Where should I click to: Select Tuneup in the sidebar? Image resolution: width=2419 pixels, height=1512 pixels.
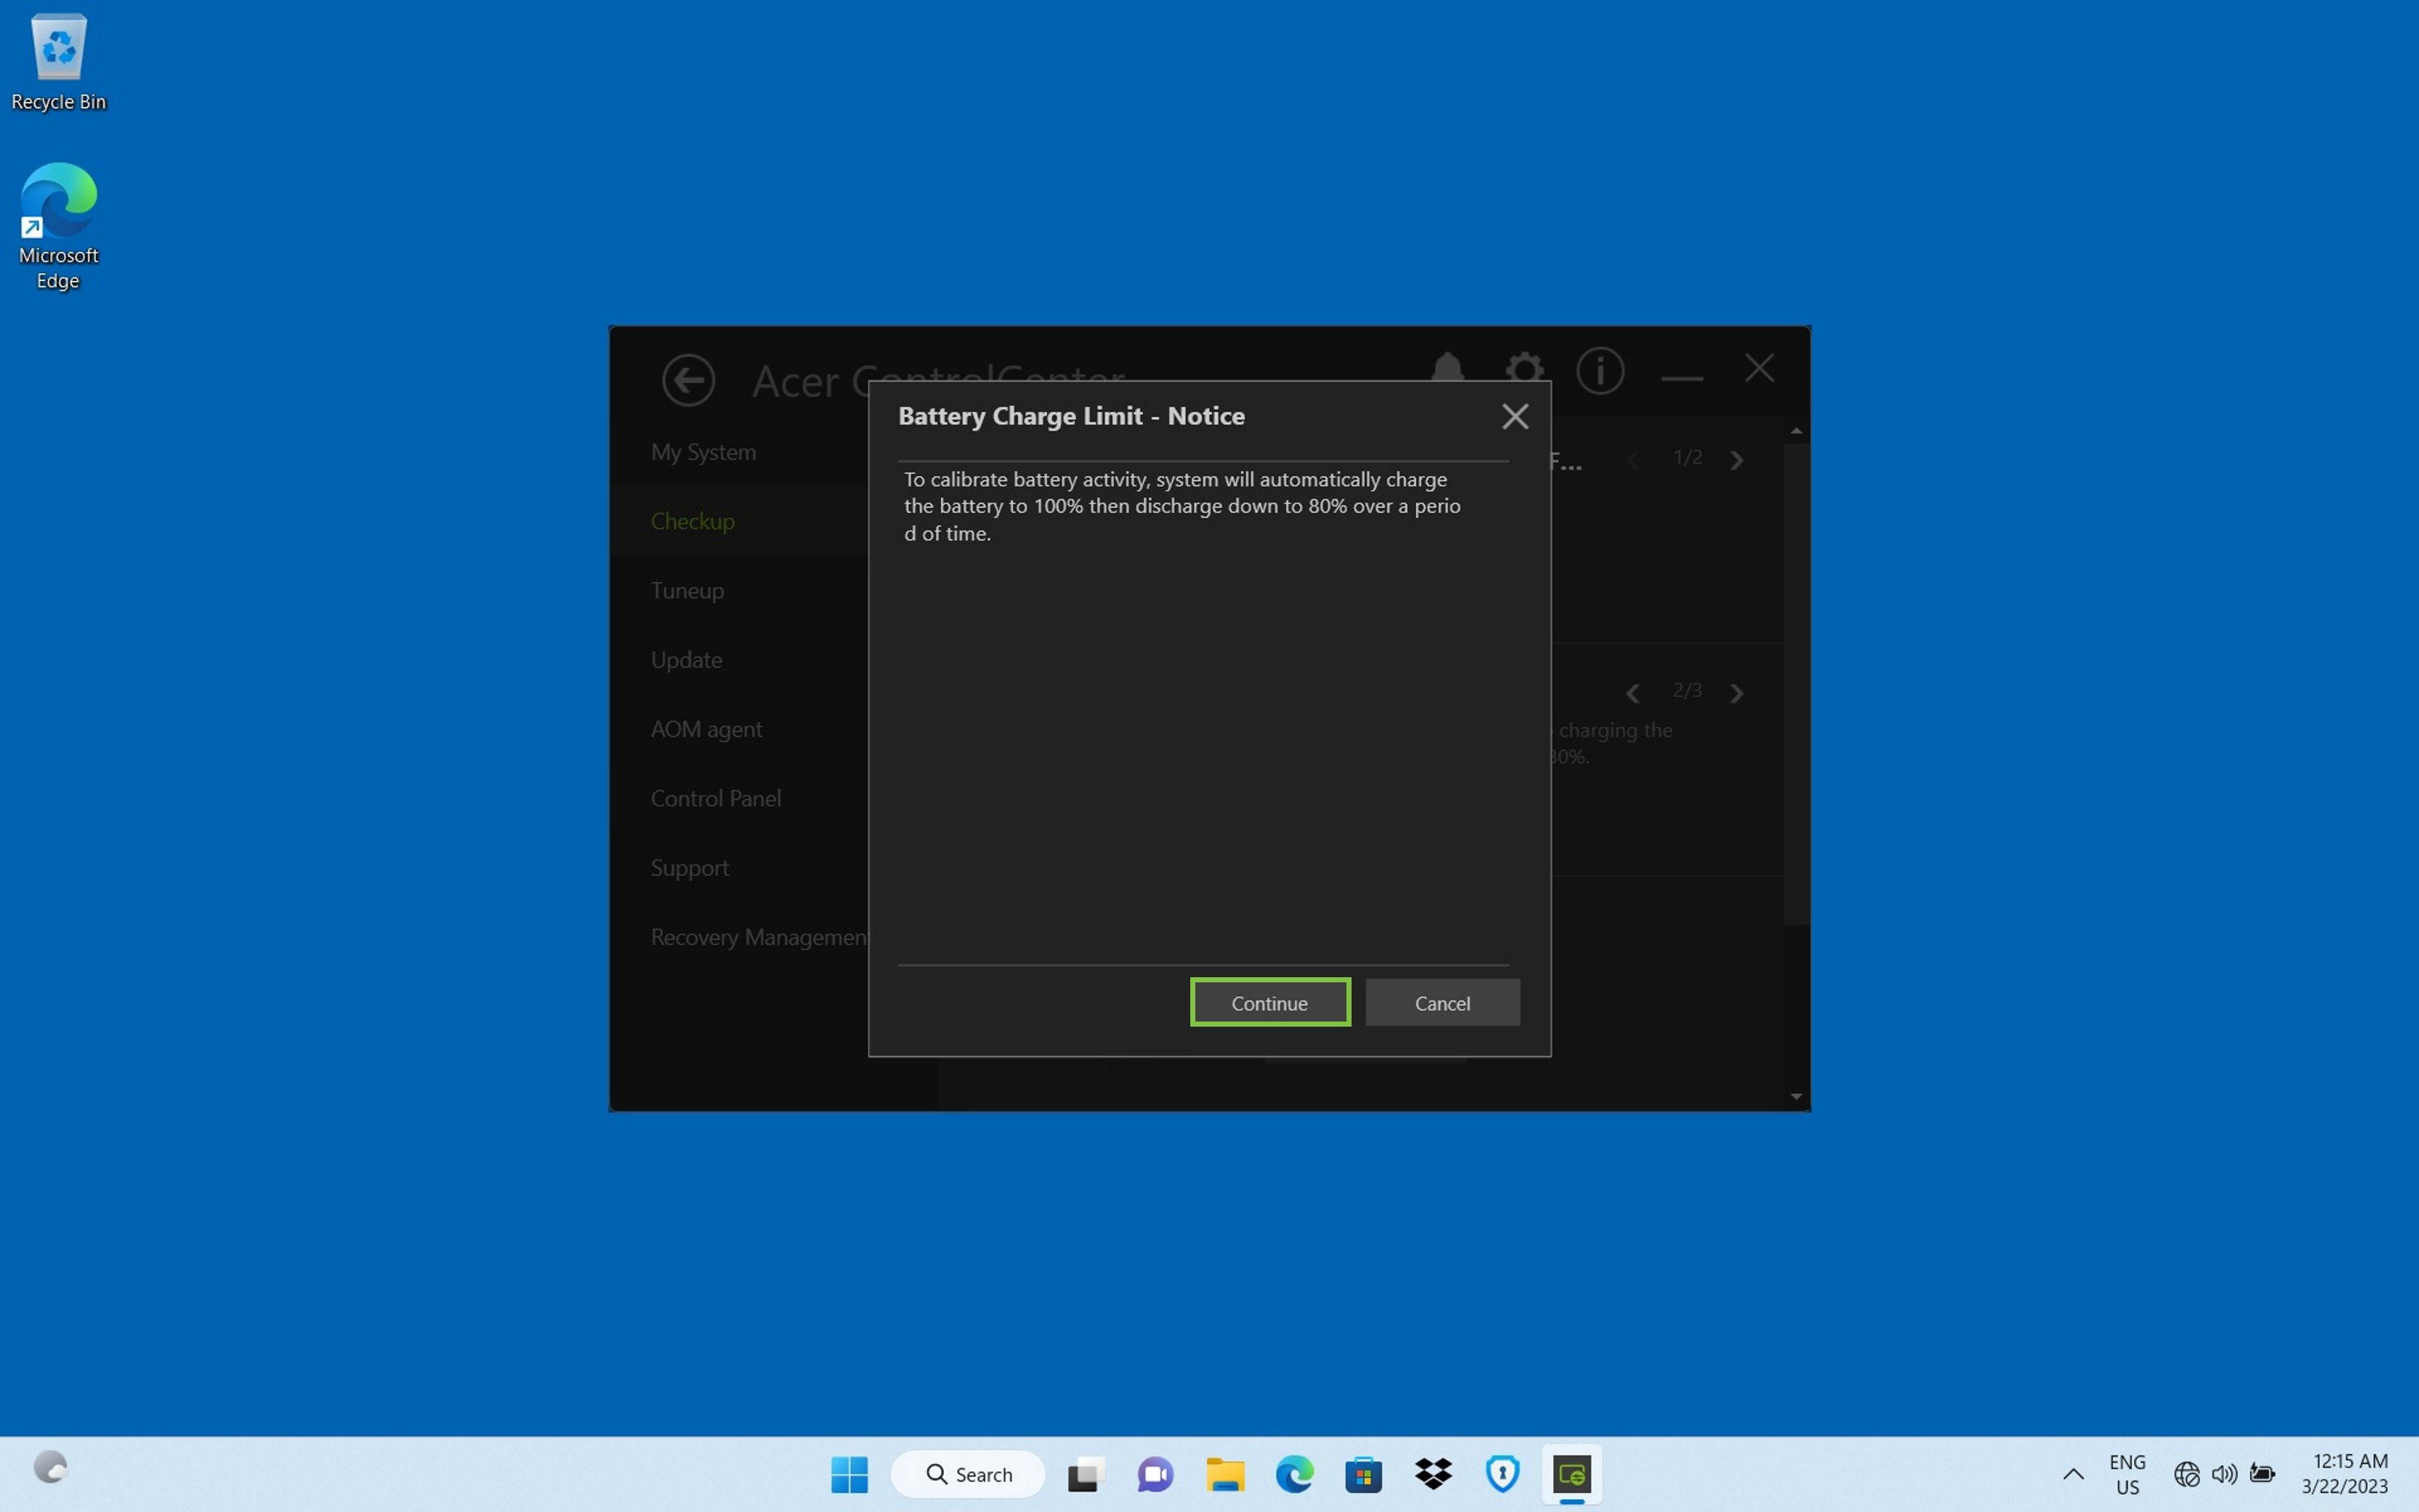(687, 590)
